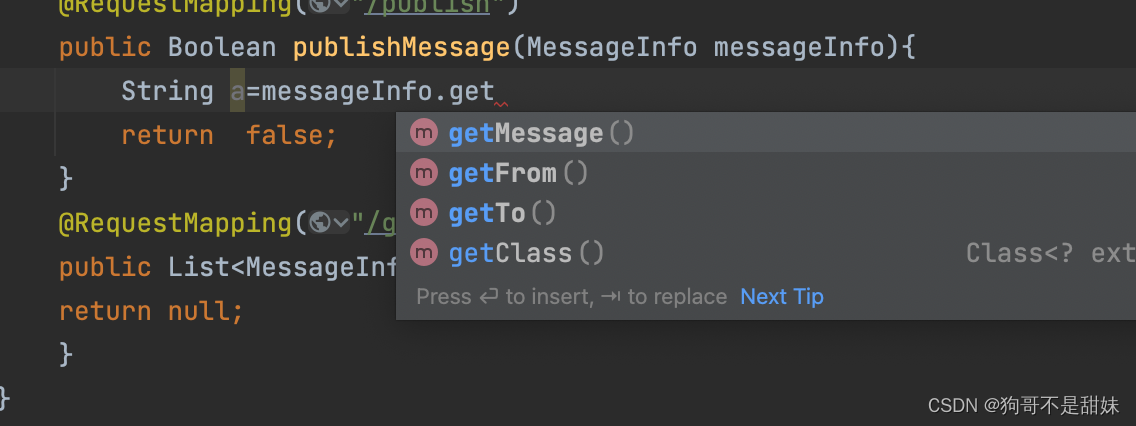Click the method icon beside getFrom()
The width and height of the screenshot is (1136, 426).
pyautogui.click(x=424, y=172)
